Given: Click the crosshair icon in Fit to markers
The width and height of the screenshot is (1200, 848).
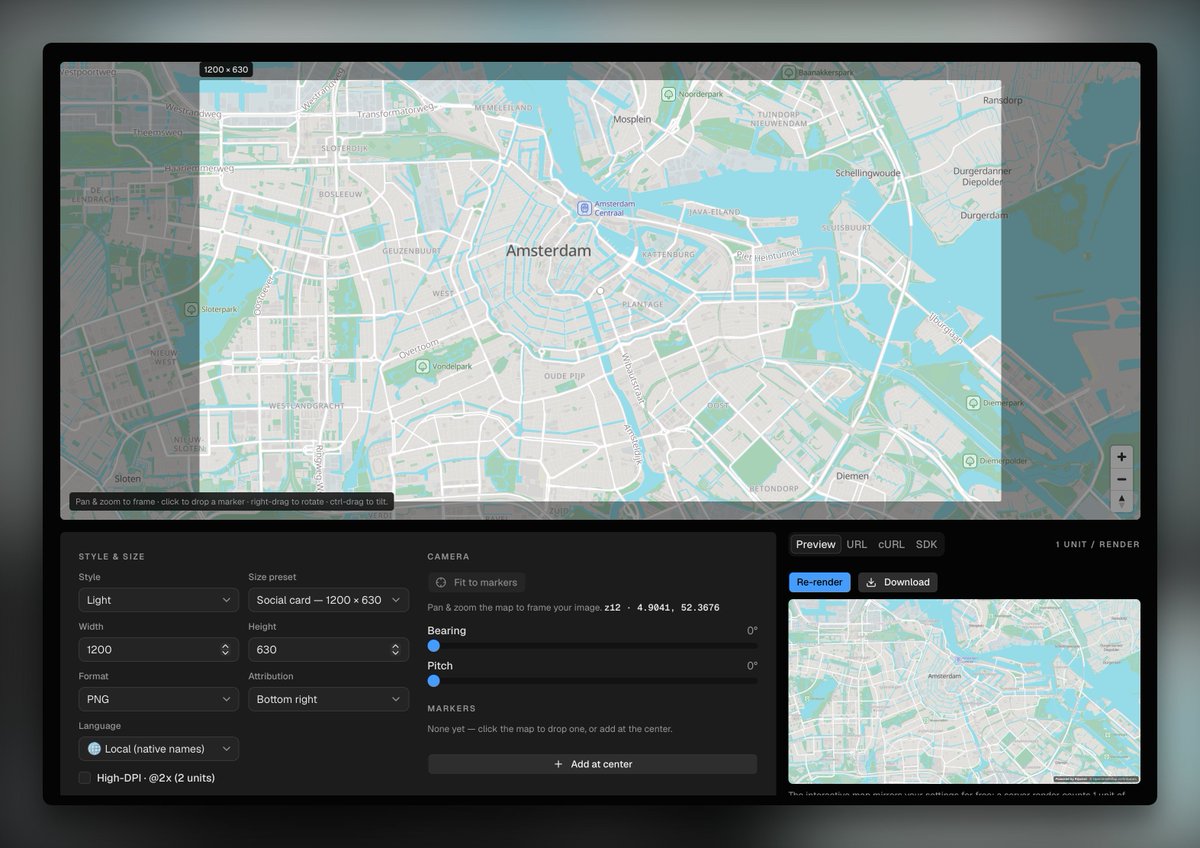Looking at the screenshot, I should pyautogui.click(x=441, y=582).
